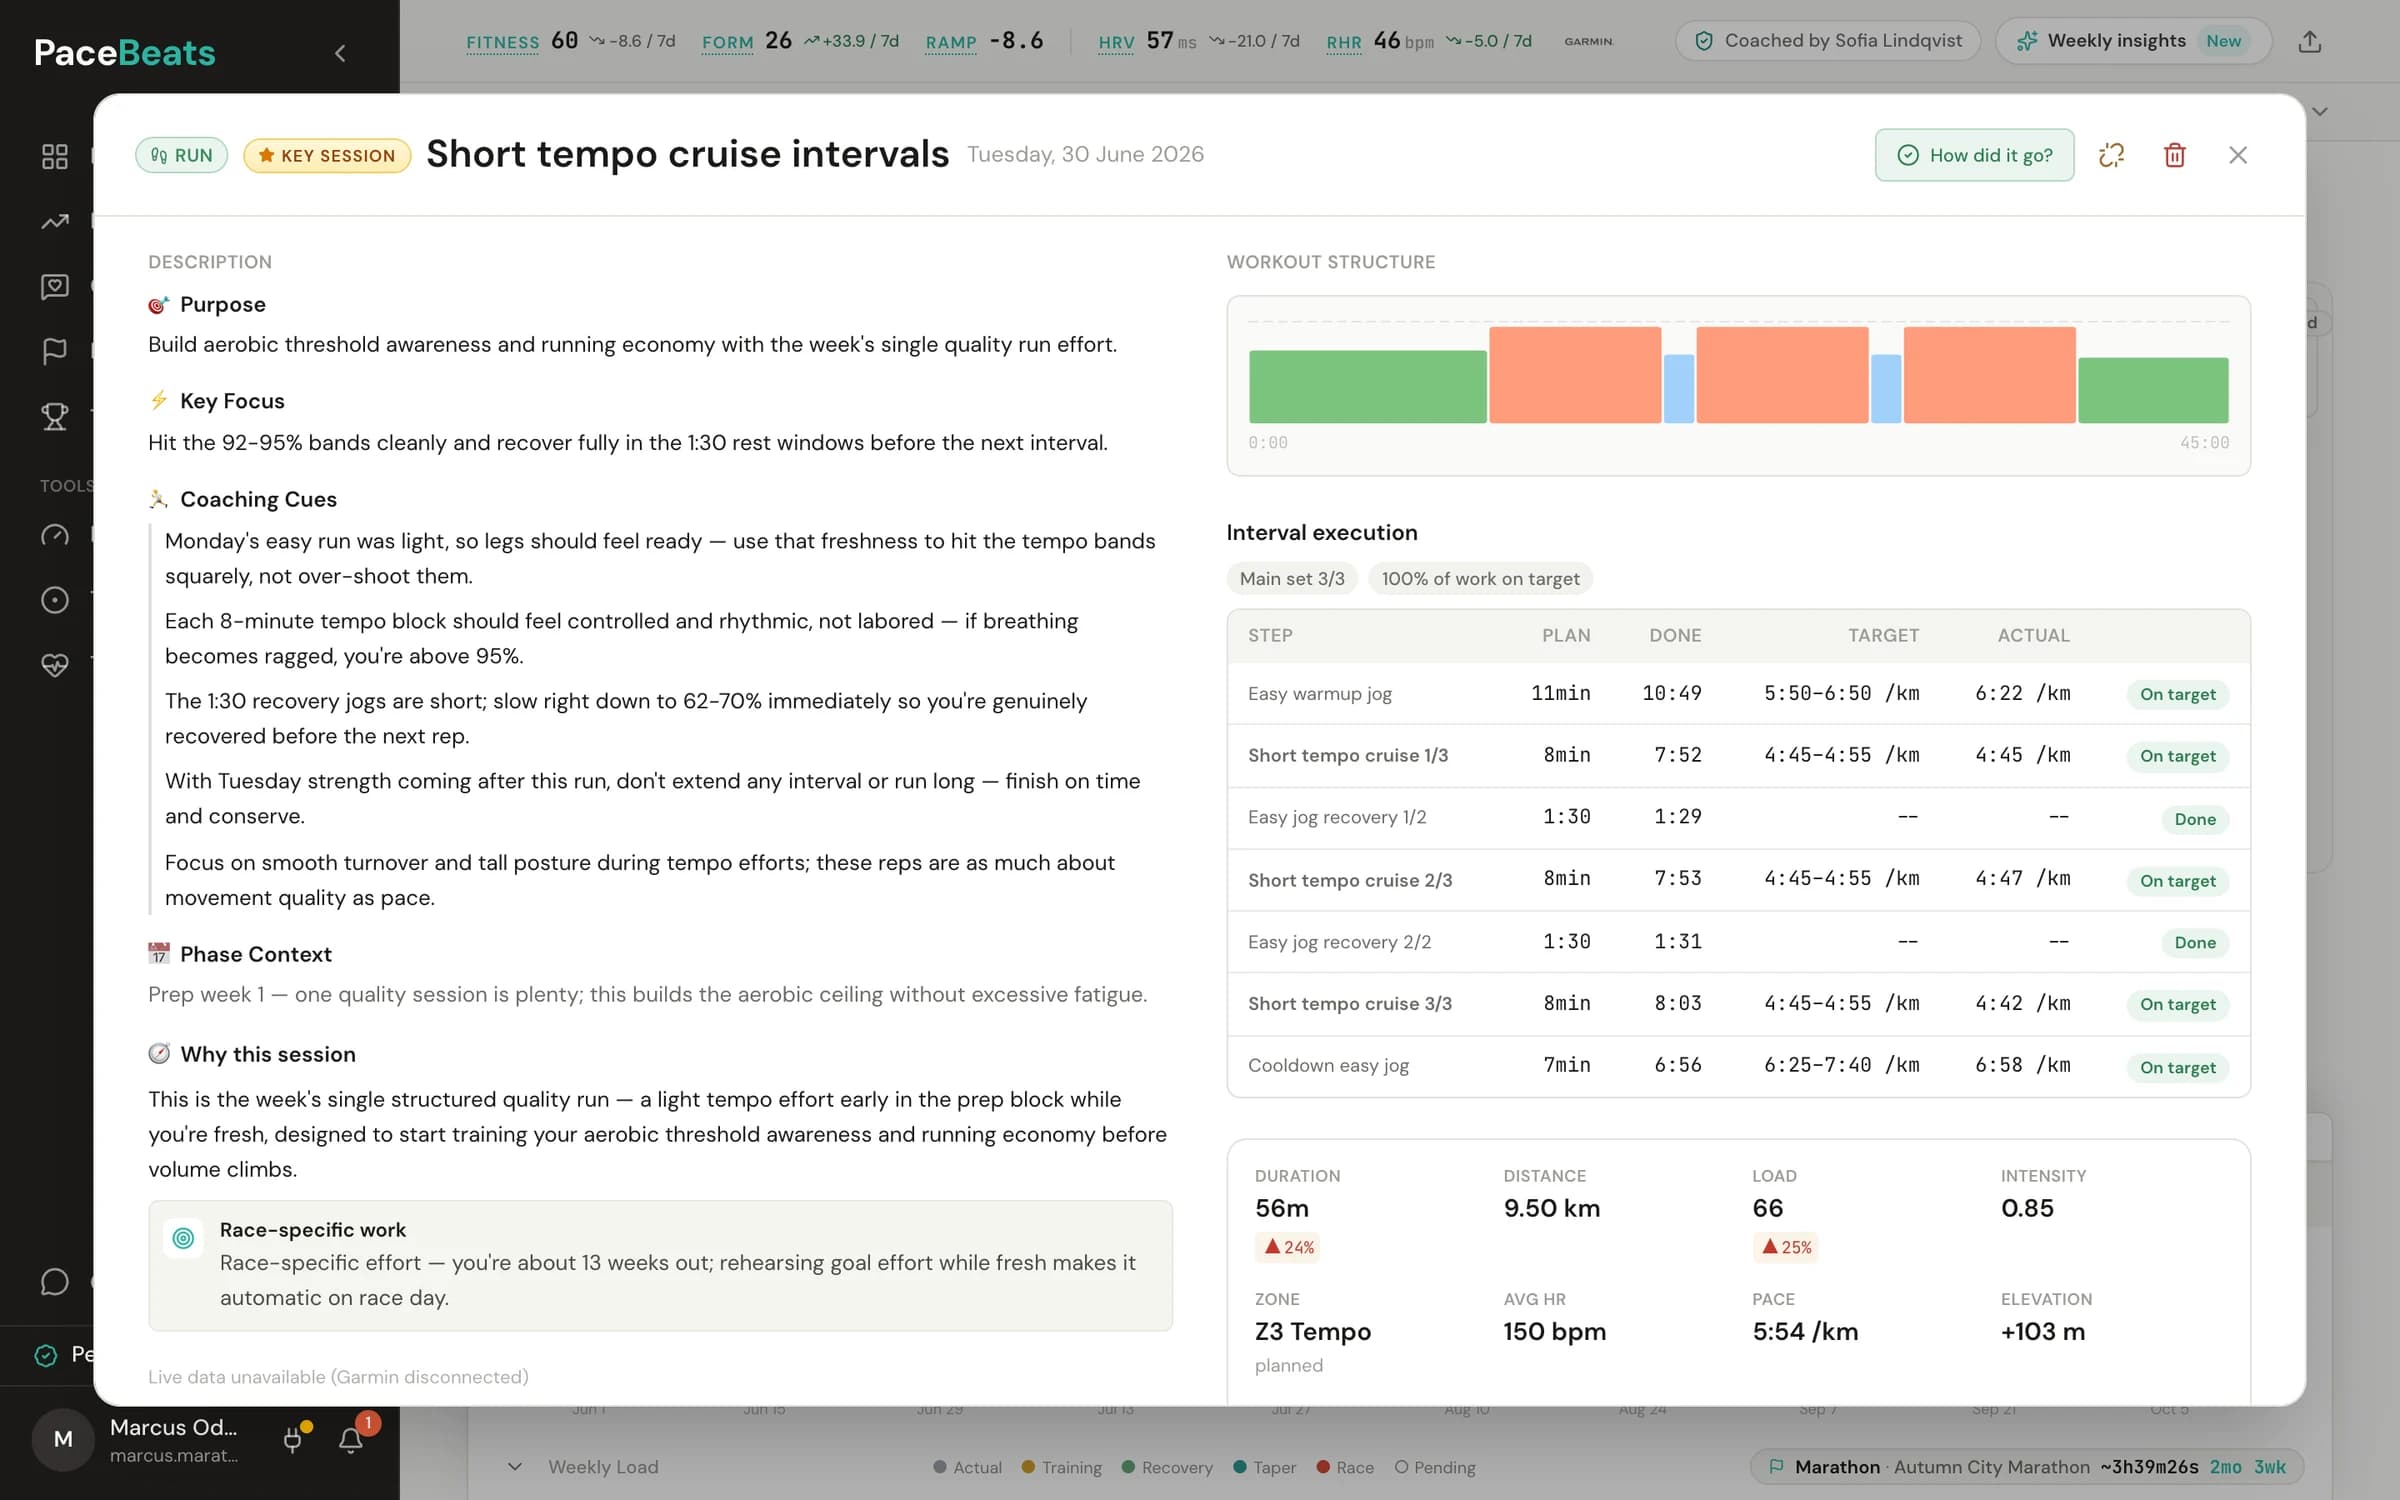Open the trophy icon in sidebar

pyautogui.click(x=54, y=416)
